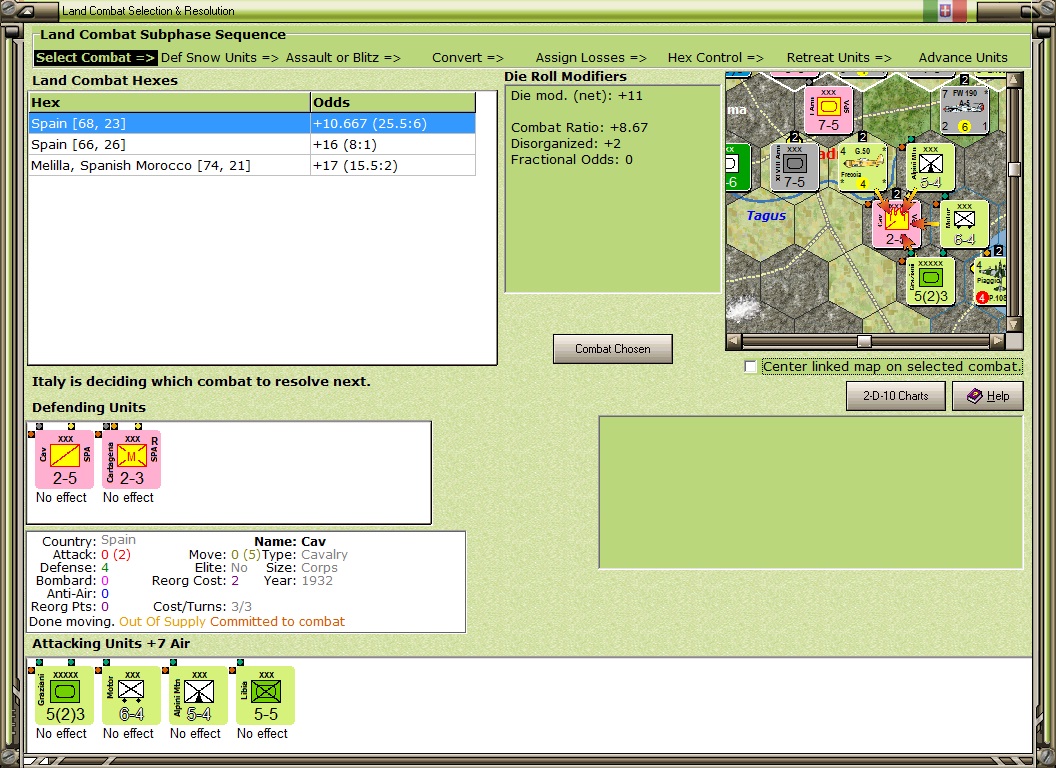Image resolution: width=1056 pixels, height=768 pixels.
Task: Select the Cartagena 2-3 militia defender counter
Action: [x=132, y=459]
